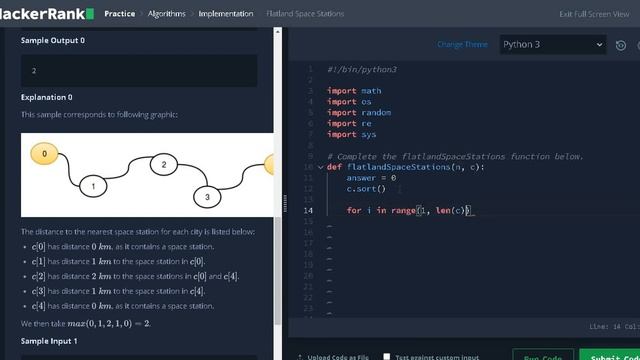Click the 'import os' line

coord(349,102)
